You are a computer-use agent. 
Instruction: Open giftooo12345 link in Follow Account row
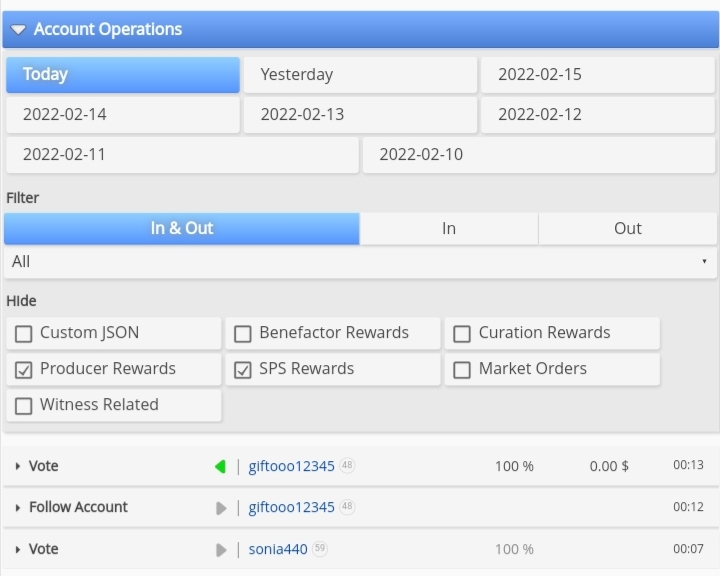tap(291, 508)
